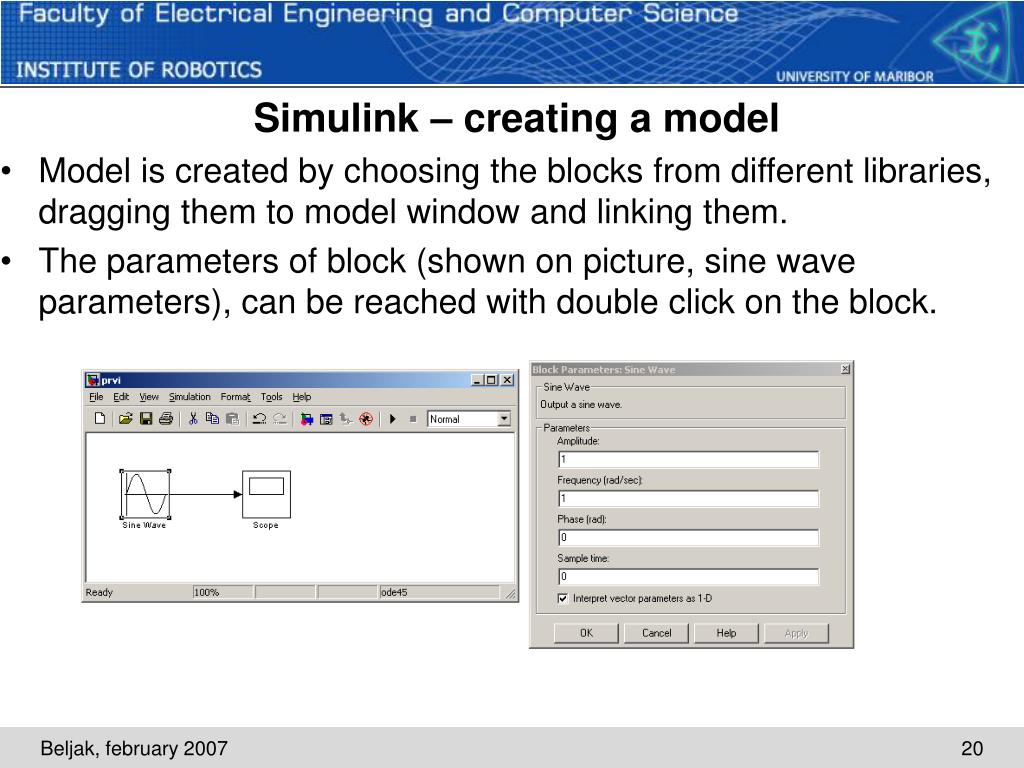Click the Redo toolbar icon
Viewport: 1024px width, 768px height.
coord(280,419)
